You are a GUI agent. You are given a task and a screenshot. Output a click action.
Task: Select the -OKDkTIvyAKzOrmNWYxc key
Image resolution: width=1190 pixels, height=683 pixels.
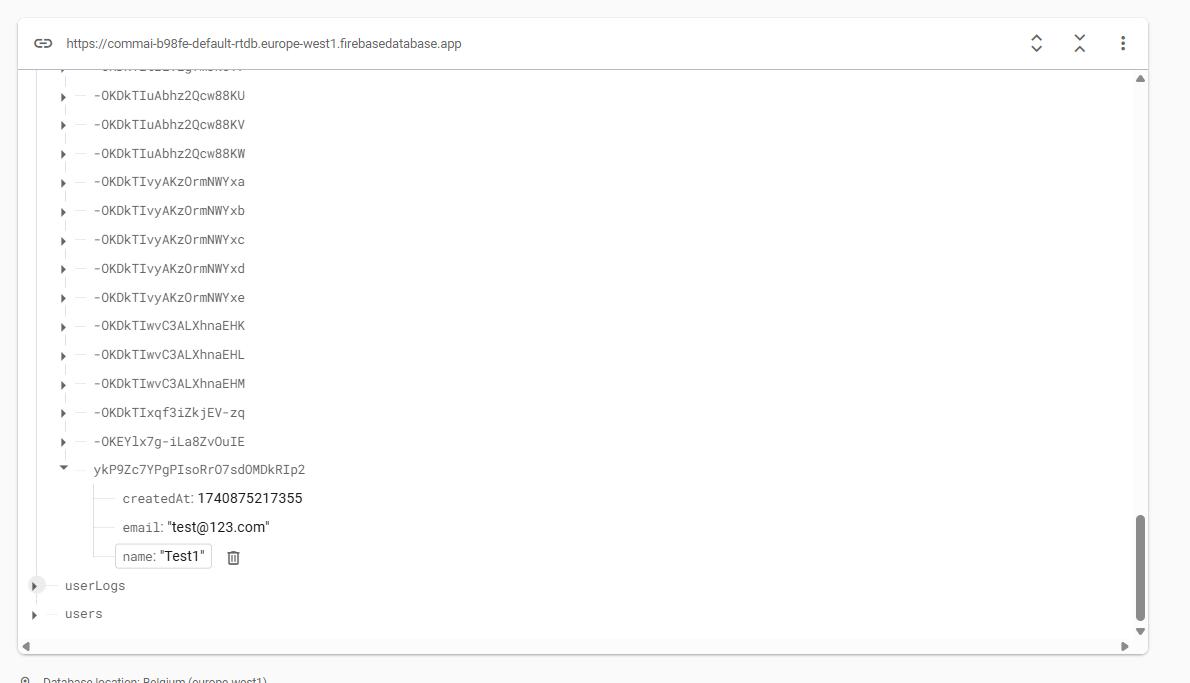[169, 240]
